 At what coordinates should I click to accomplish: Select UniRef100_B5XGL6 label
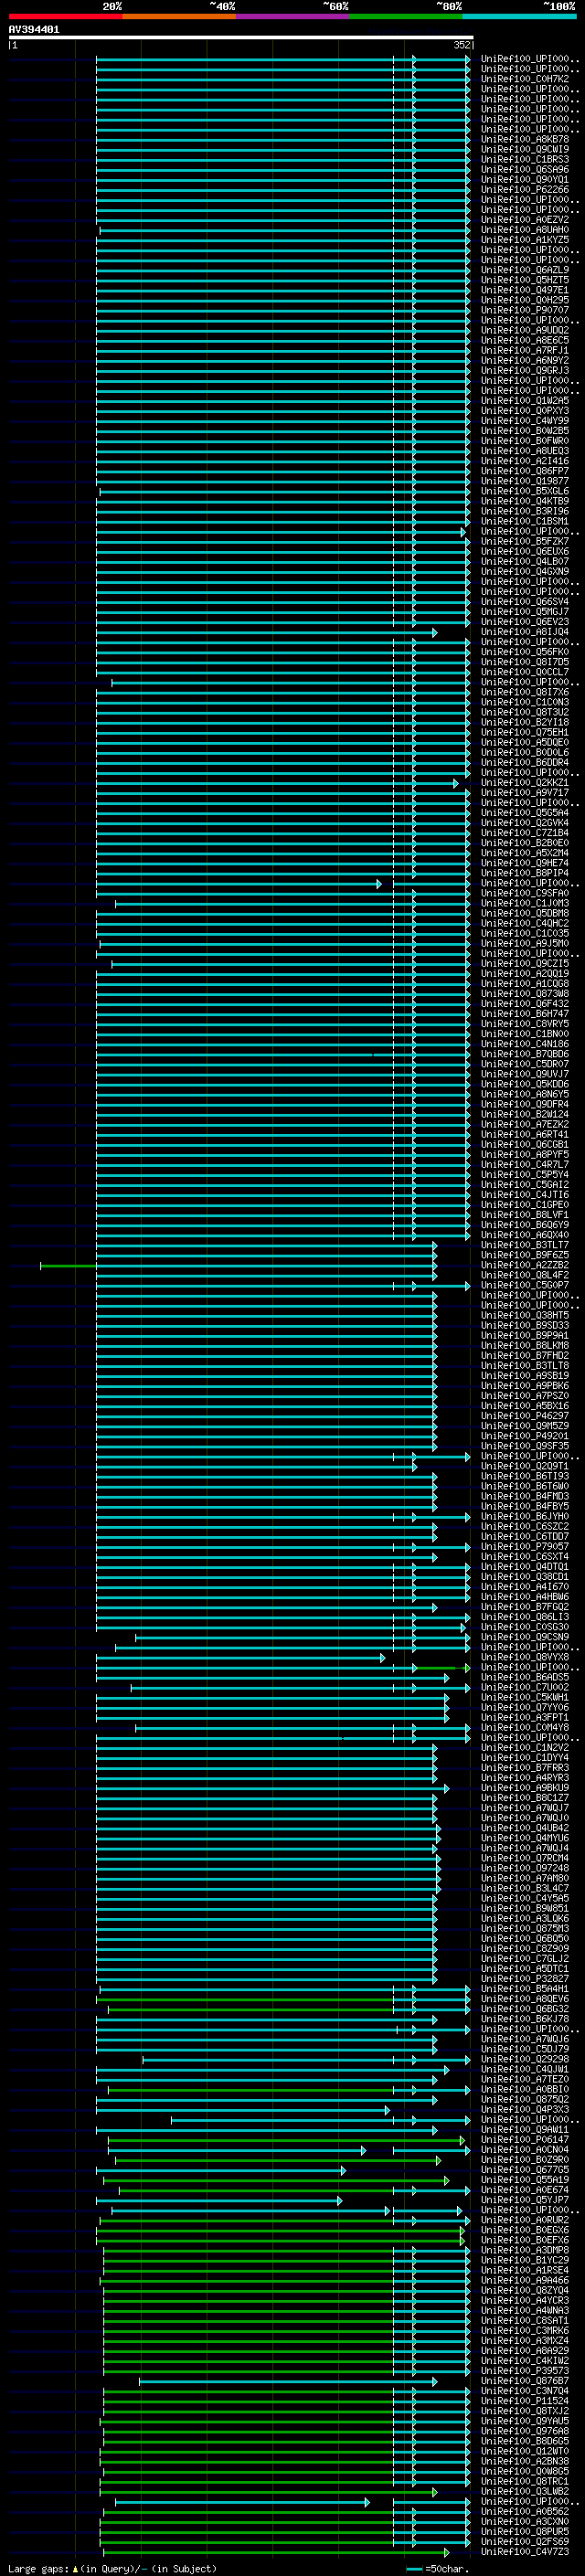[x=525, y=491]
